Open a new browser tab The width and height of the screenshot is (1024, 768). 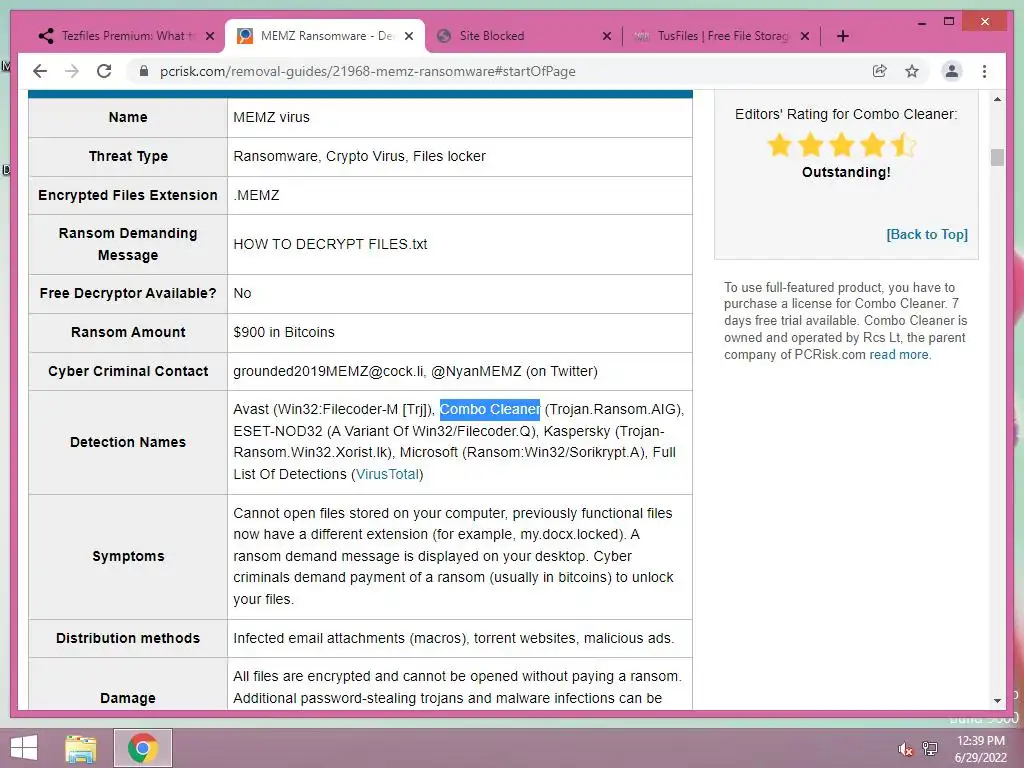842,36
